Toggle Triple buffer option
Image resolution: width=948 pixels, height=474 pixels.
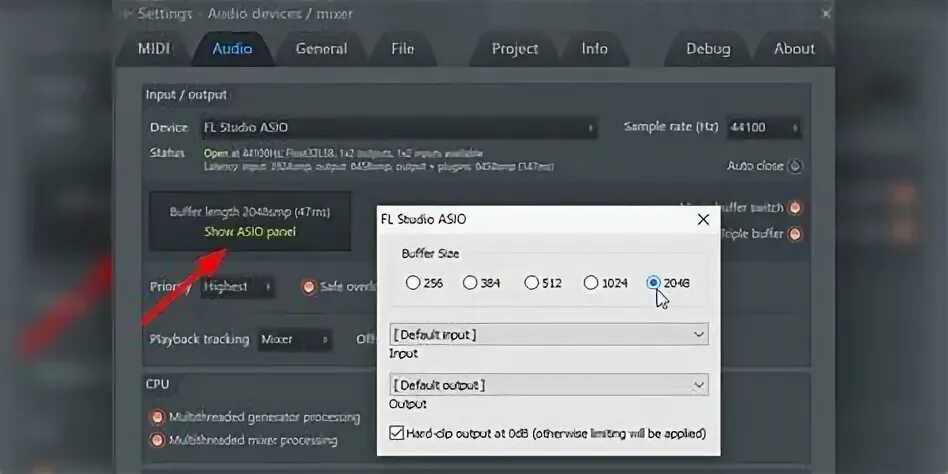[x=794, y=234]
